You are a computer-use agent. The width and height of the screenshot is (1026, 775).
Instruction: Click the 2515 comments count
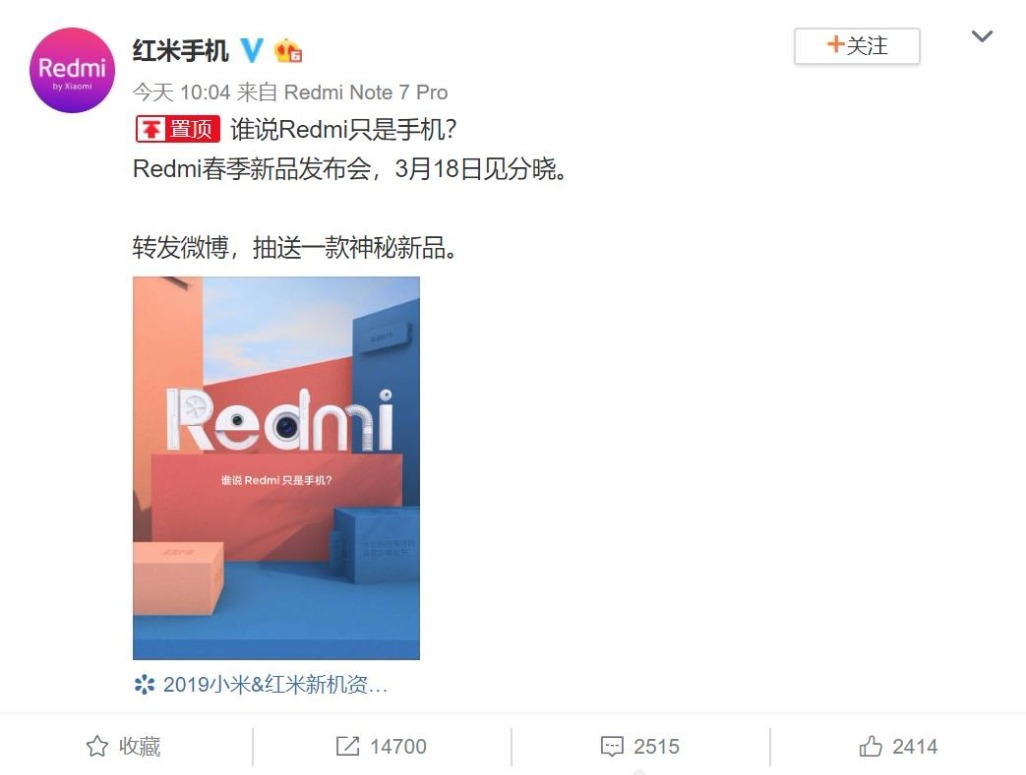pyautogui.click(x=656, y=746)
